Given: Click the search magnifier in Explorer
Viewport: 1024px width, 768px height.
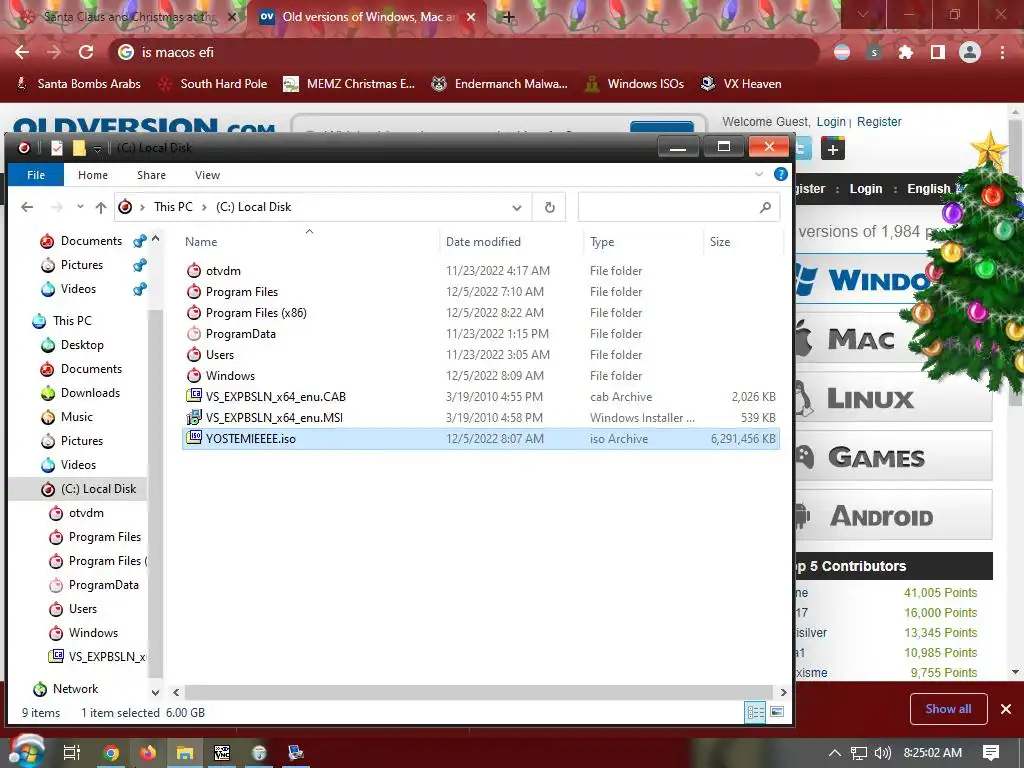Looking at the screenshot, I should [765, 207].
